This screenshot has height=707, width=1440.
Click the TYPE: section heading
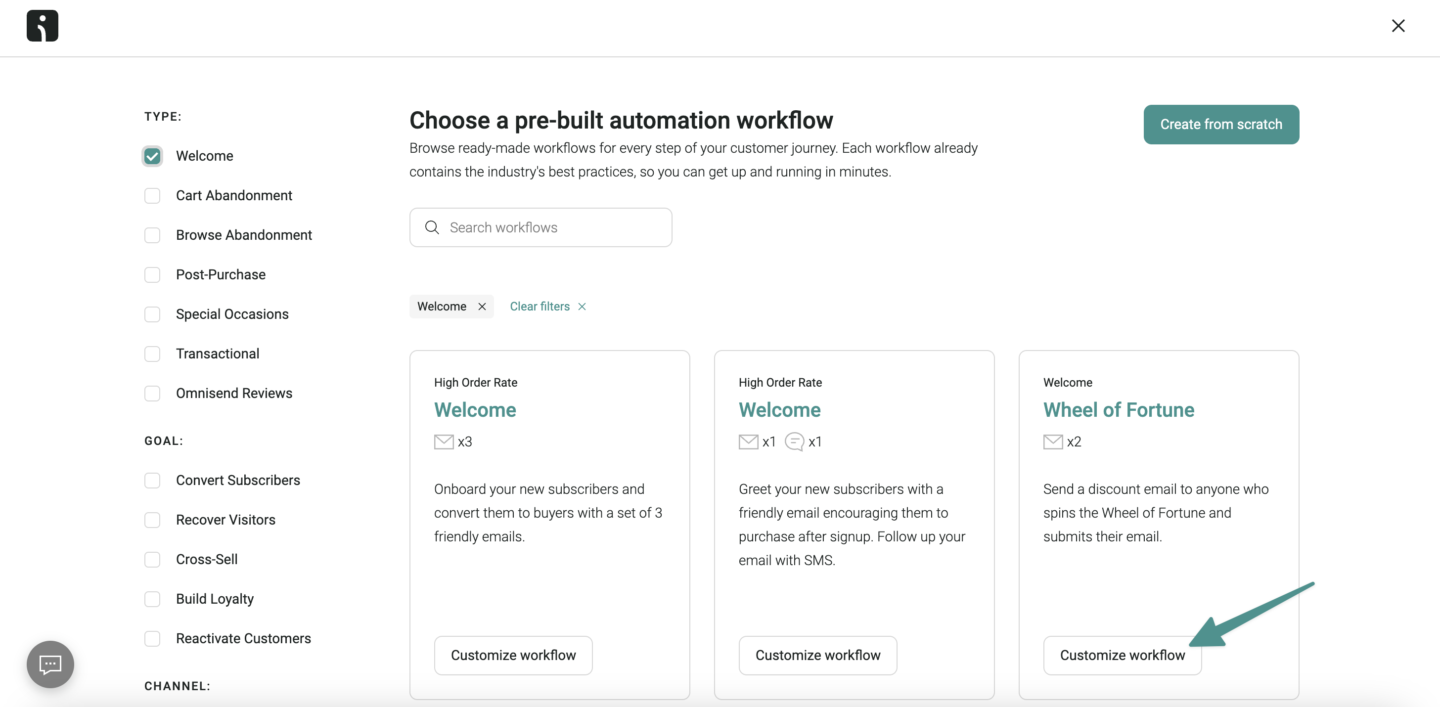pyautogui.click(x=163, y=117)
